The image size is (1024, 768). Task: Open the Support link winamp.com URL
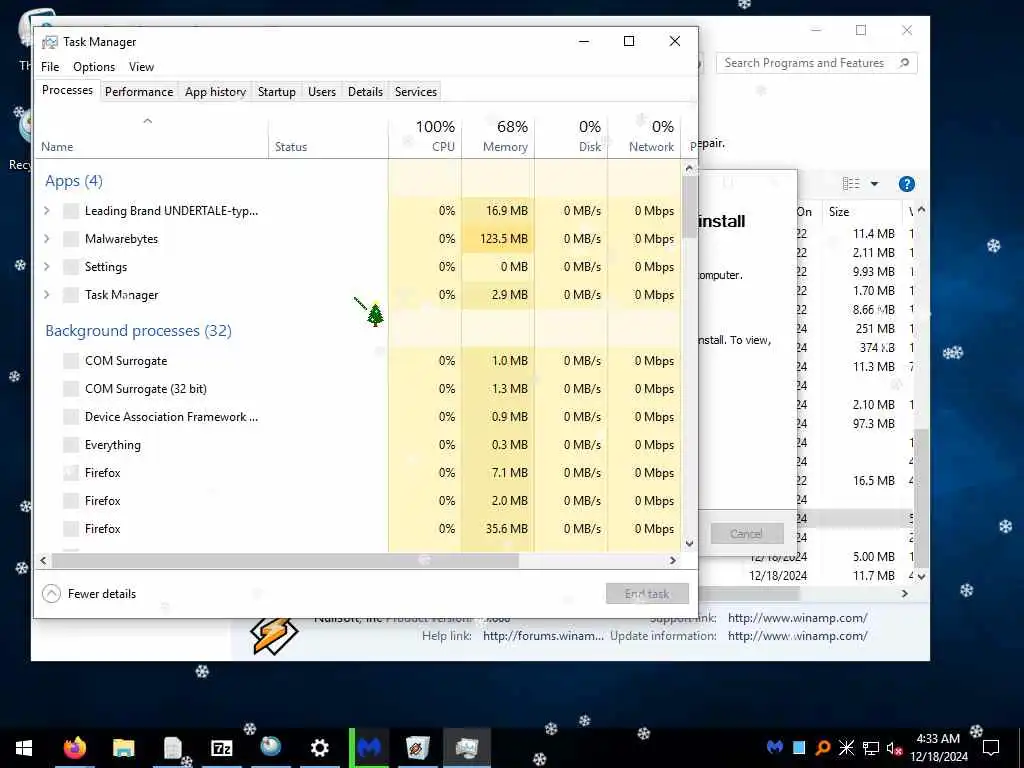[797, 618]
